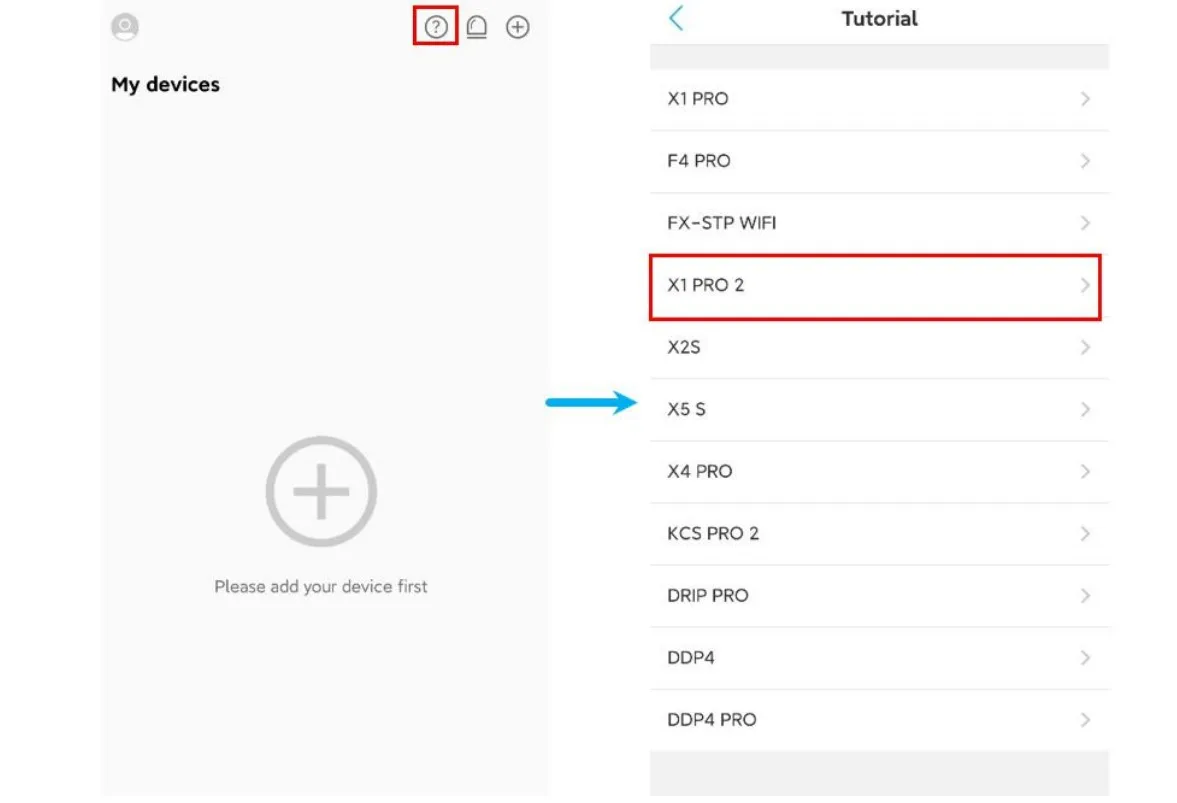The height and width of the screenshot is (803, 1177).
Task: Click the KCS PRO 2 chevron arrow
Action: tap(1085, 534)
